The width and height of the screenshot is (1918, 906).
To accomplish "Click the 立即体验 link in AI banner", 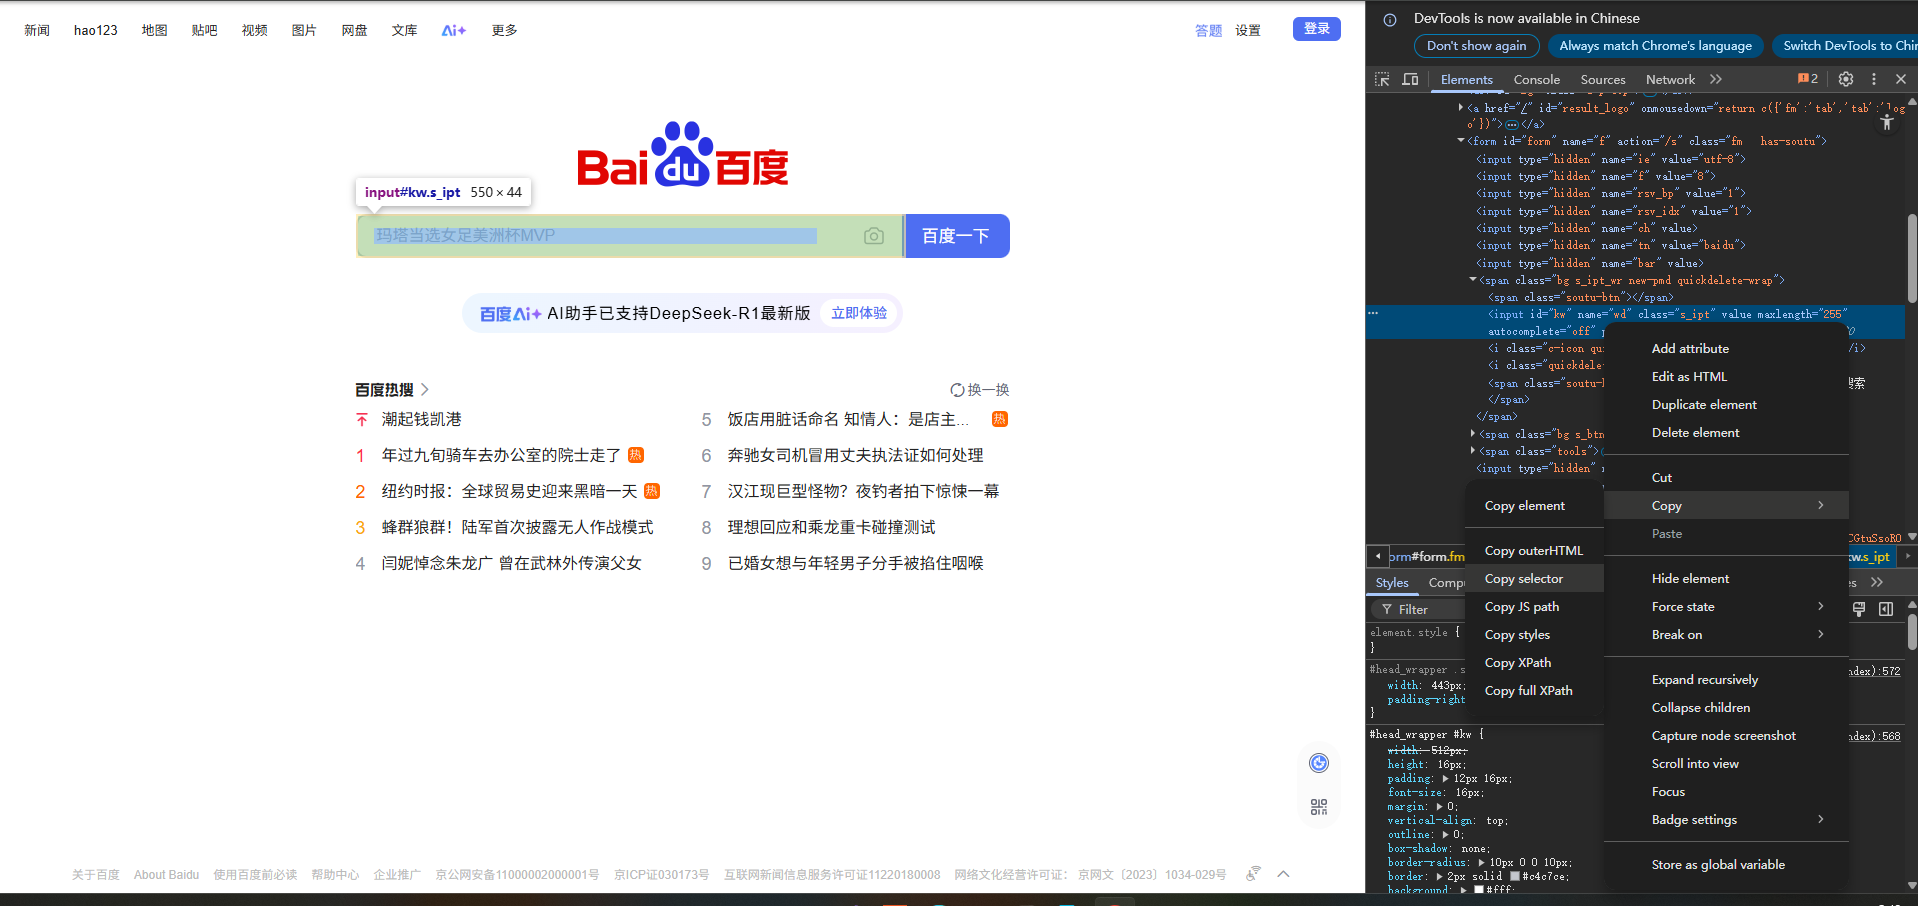I will click(859, 313).
